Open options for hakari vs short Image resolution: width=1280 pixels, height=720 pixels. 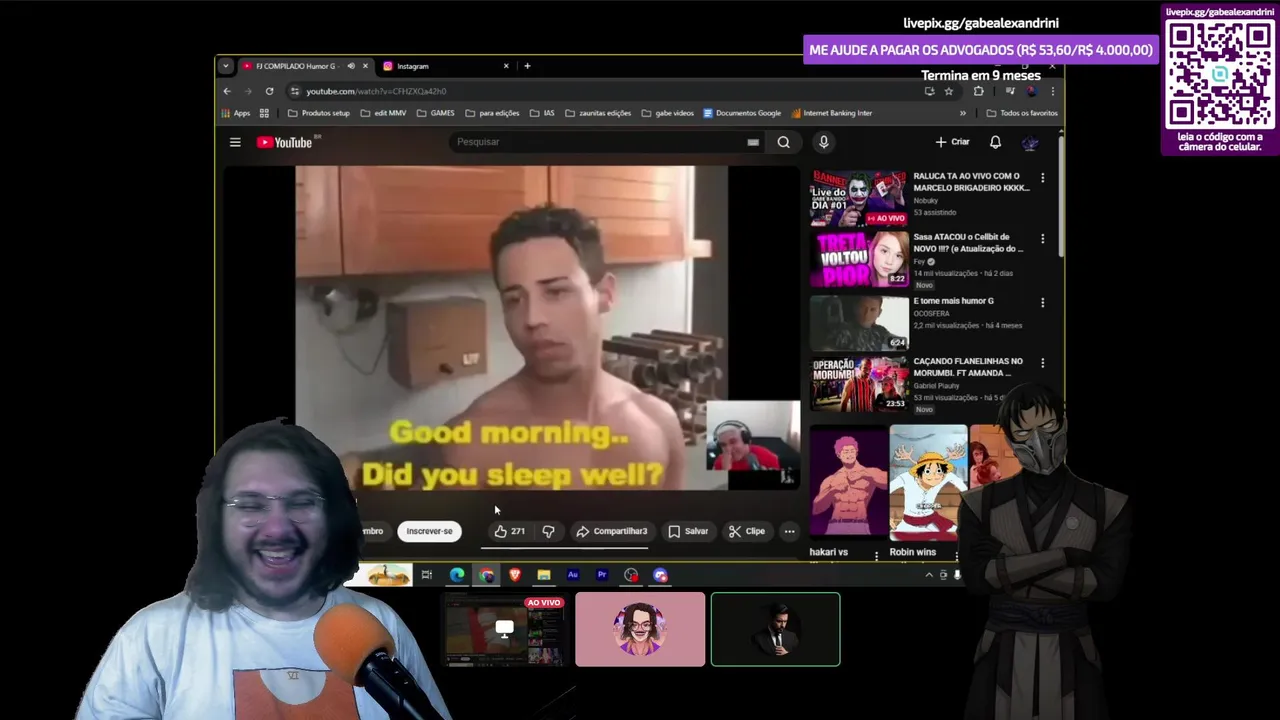[876, 555]
